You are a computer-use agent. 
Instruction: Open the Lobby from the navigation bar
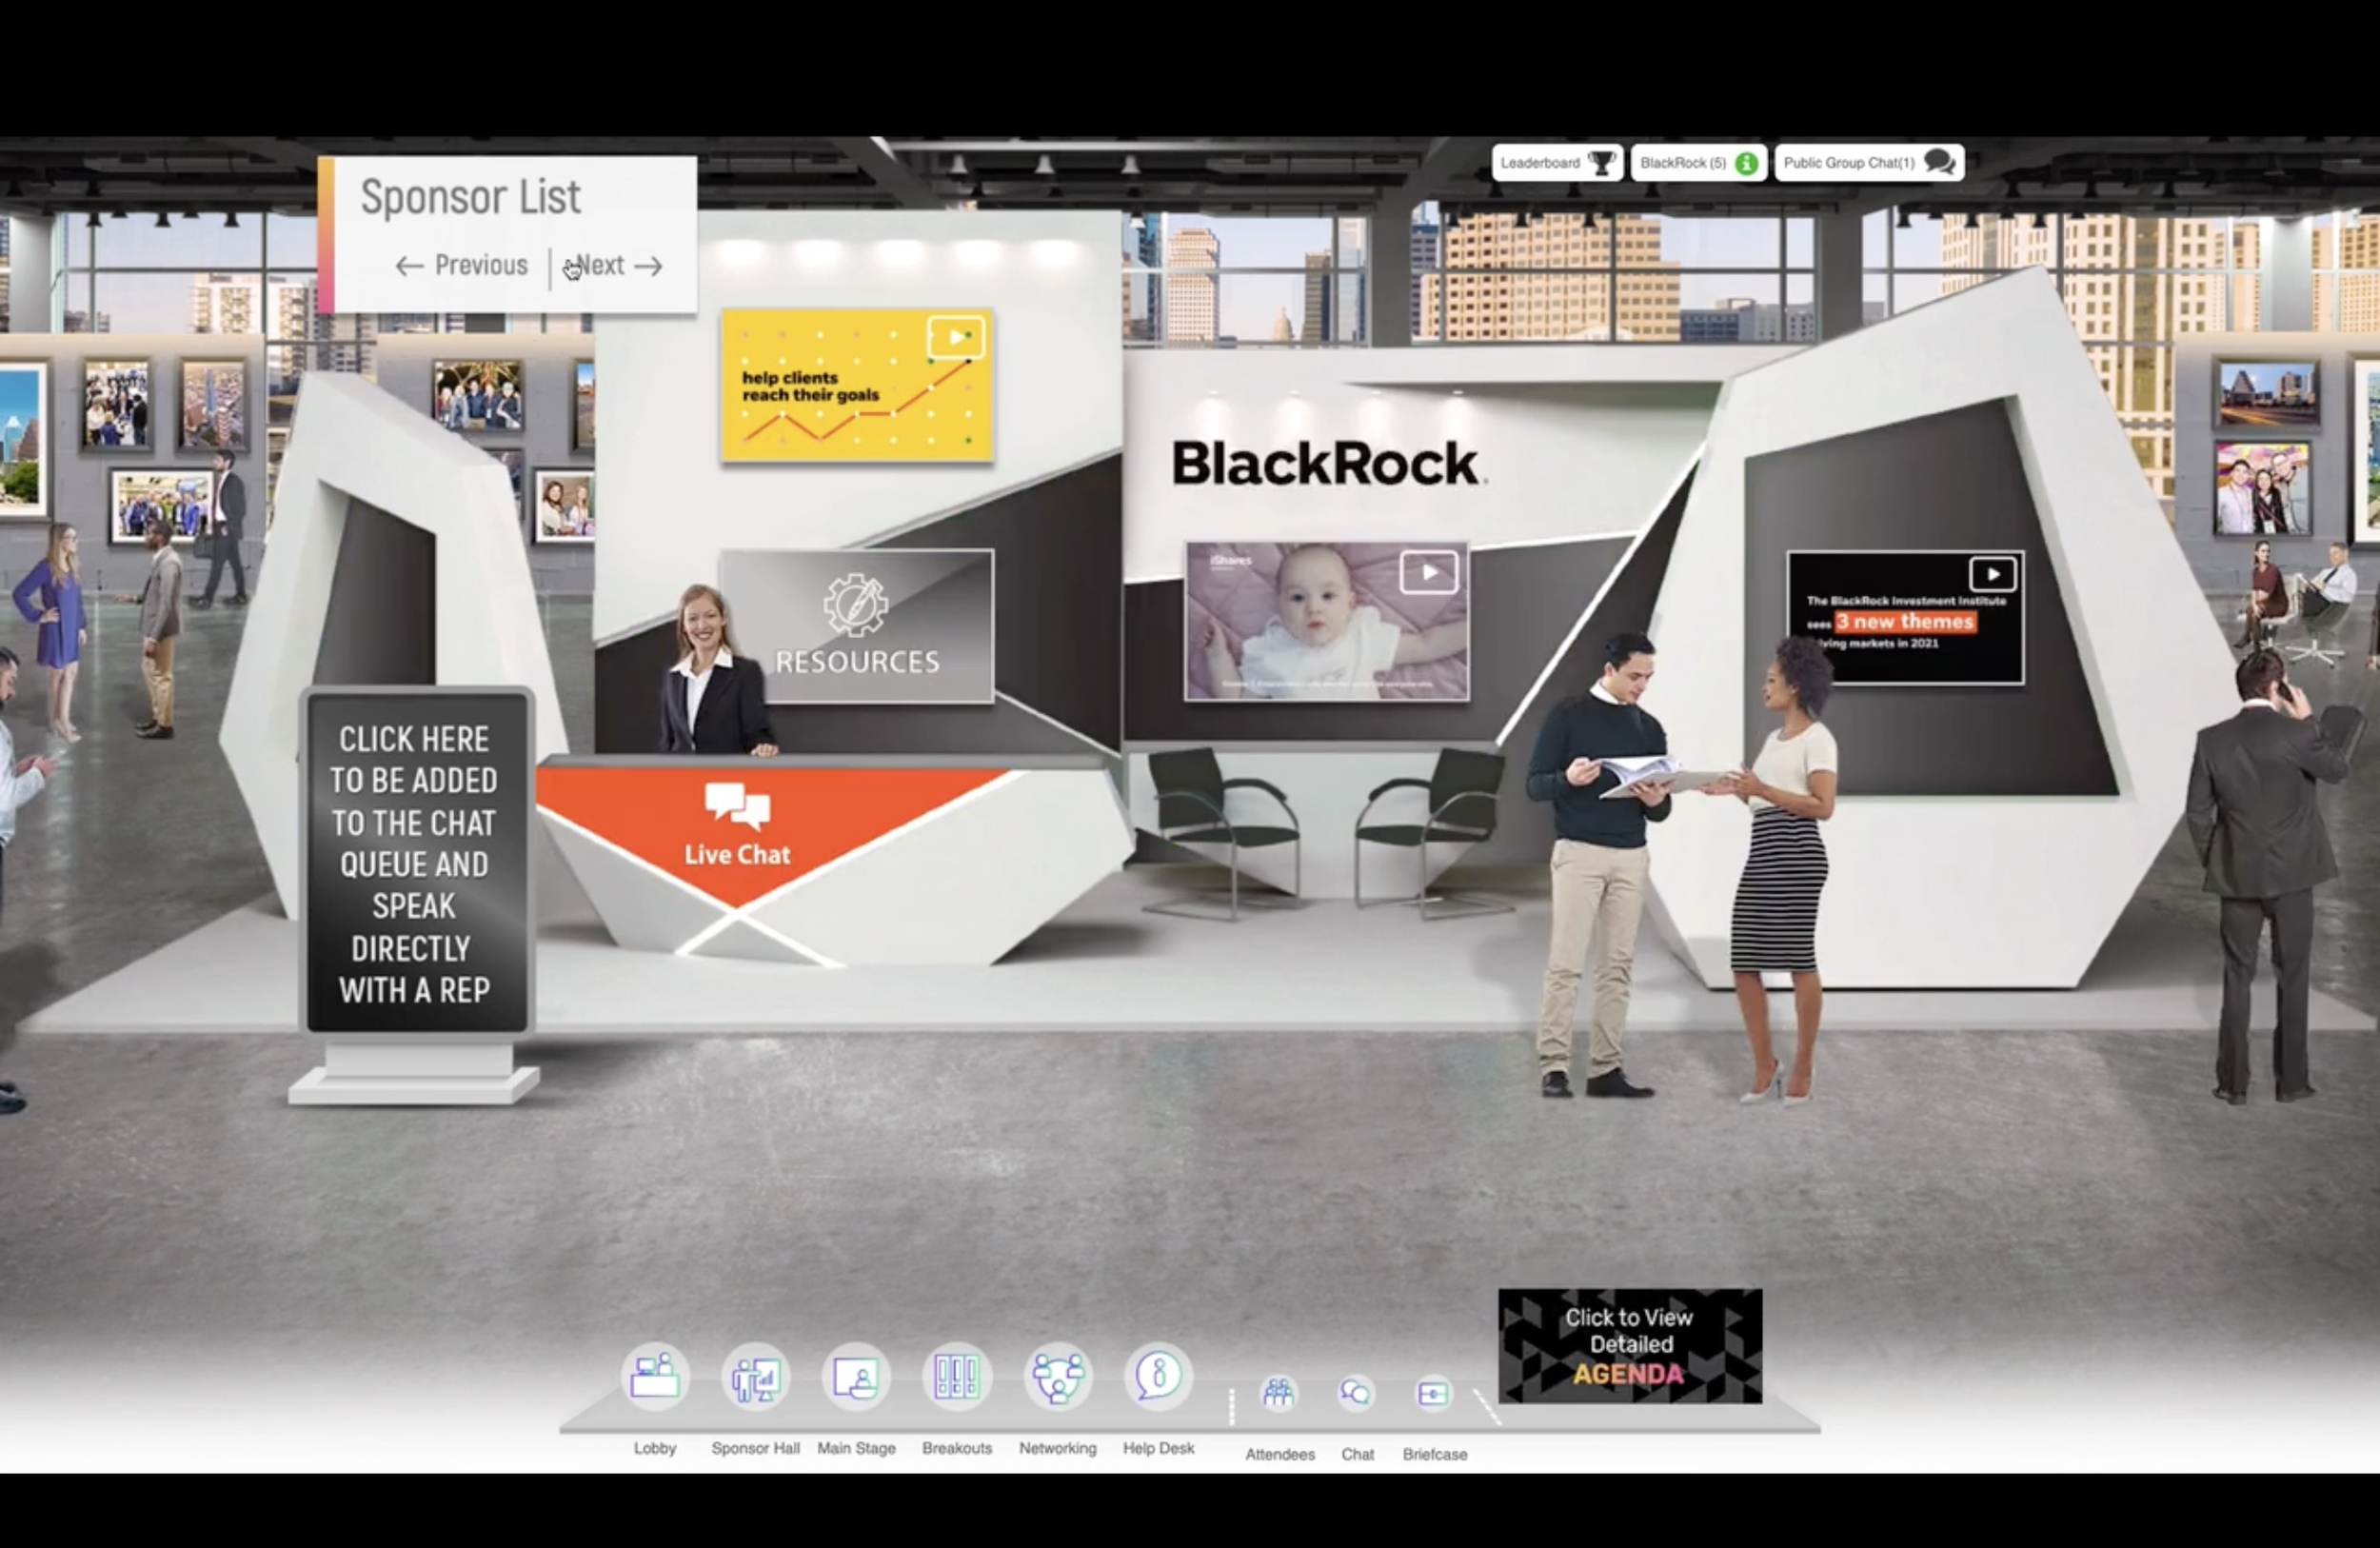point(655,1378)
